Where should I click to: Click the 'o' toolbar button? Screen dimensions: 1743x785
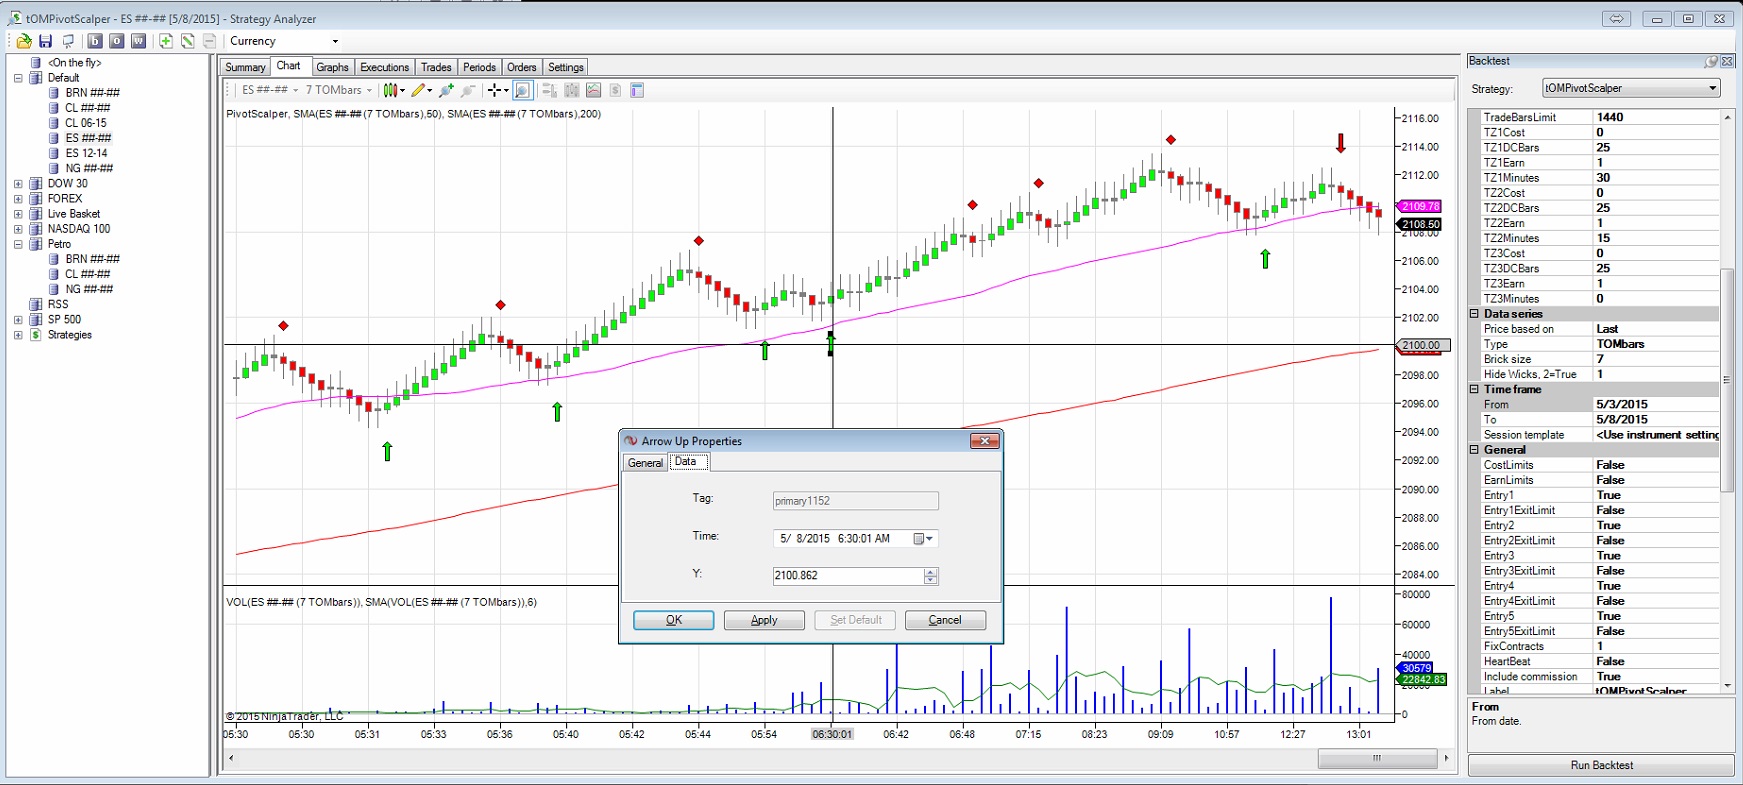point(117,41)
